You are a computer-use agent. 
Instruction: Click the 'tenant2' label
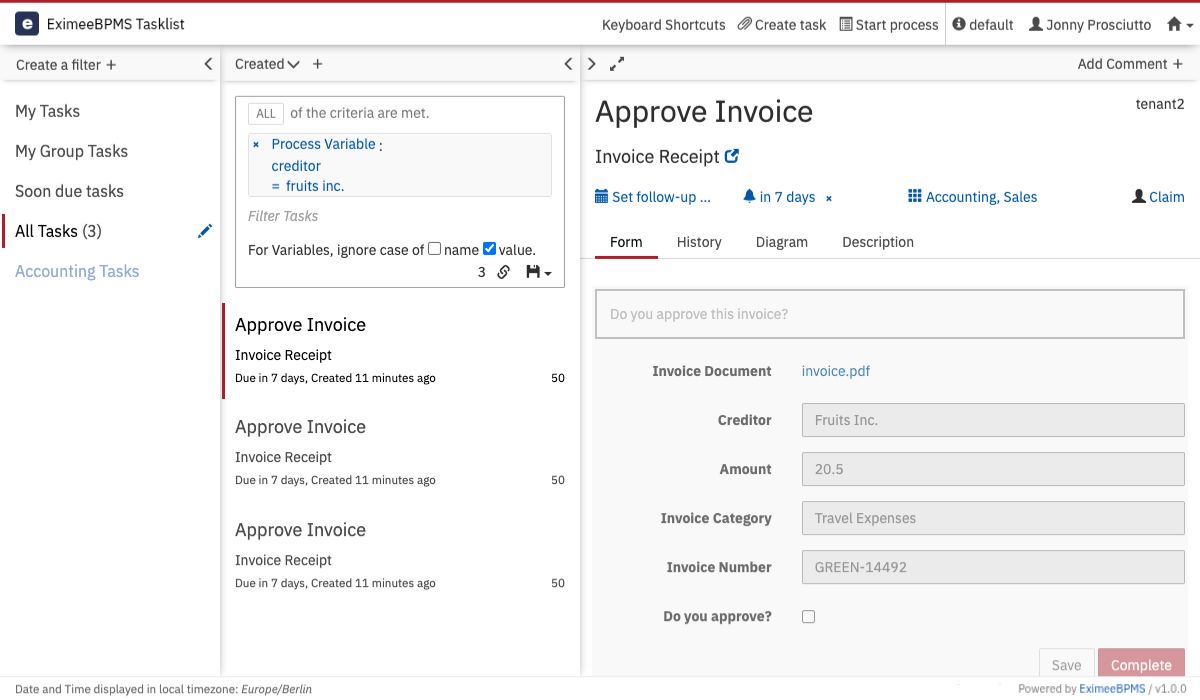[x=1160, y=104]
